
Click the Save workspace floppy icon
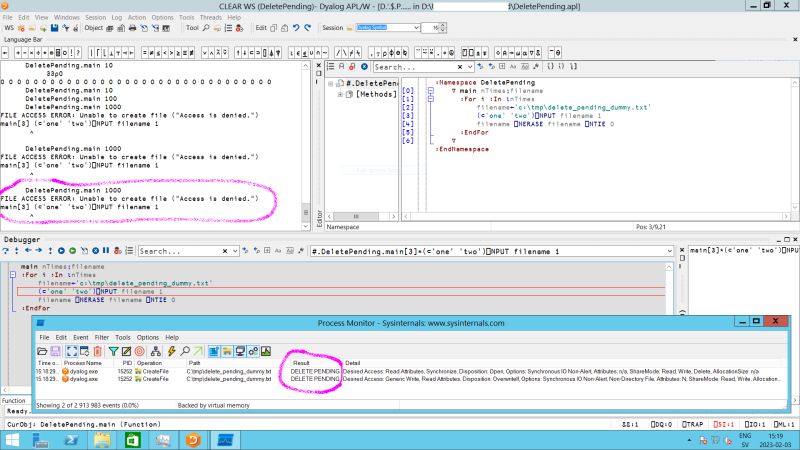(55, 28)
